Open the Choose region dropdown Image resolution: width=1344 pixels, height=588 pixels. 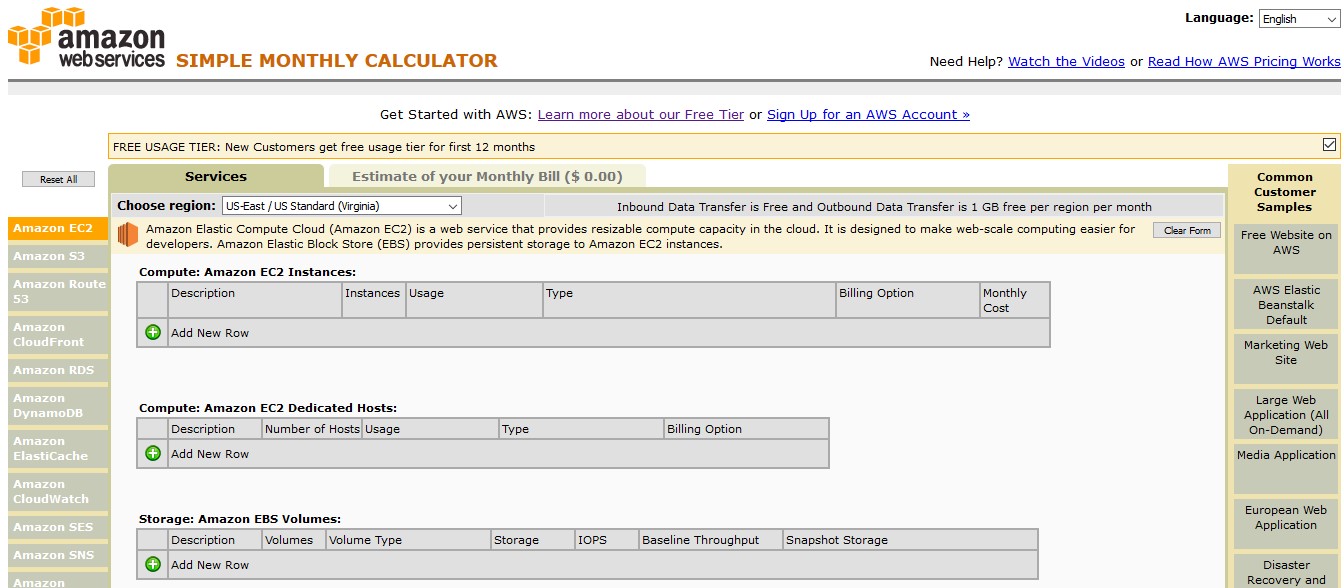point(341,206)
